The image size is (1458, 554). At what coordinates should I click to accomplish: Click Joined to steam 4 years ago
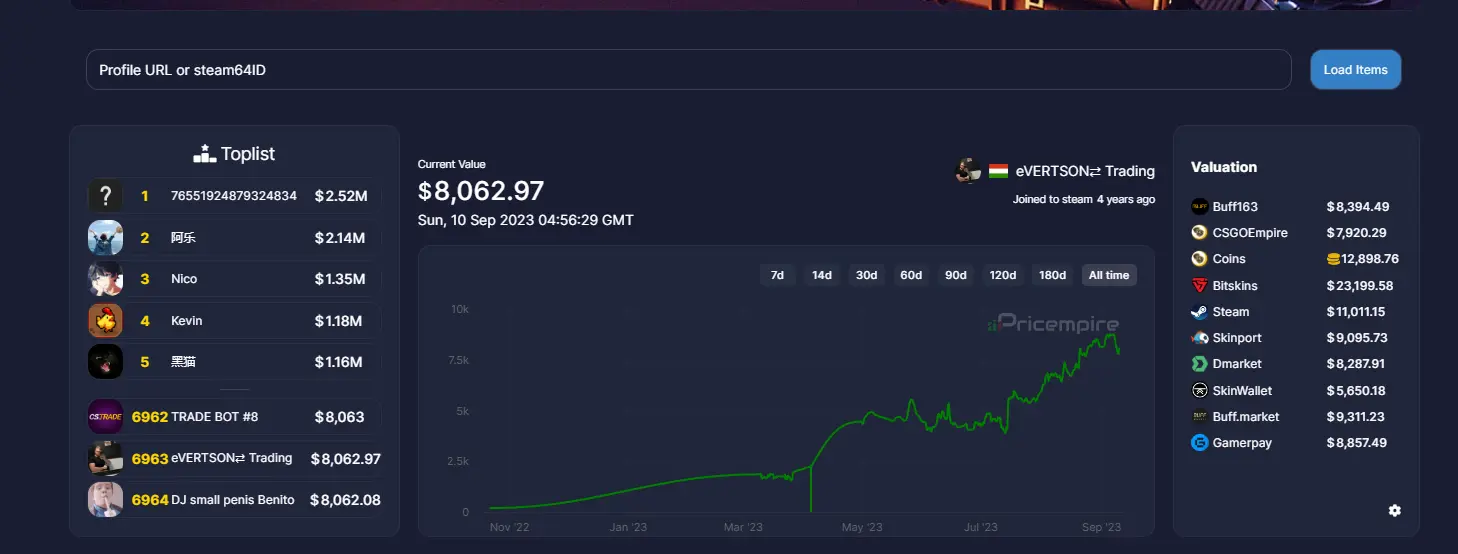[1084, 199]
